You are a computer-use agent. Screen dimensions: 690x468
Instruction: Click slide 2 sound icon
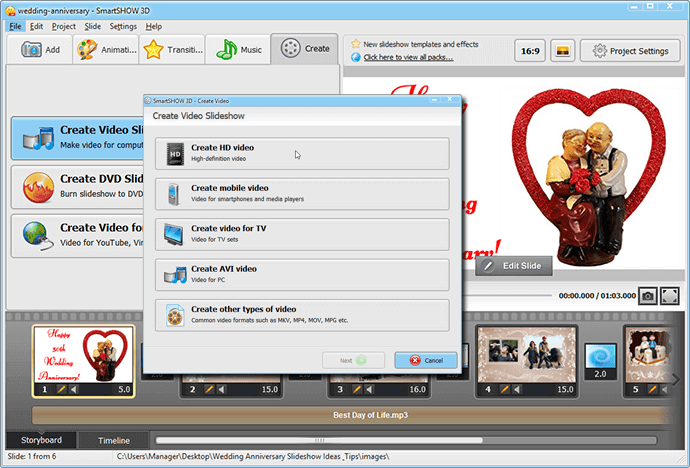222,389
